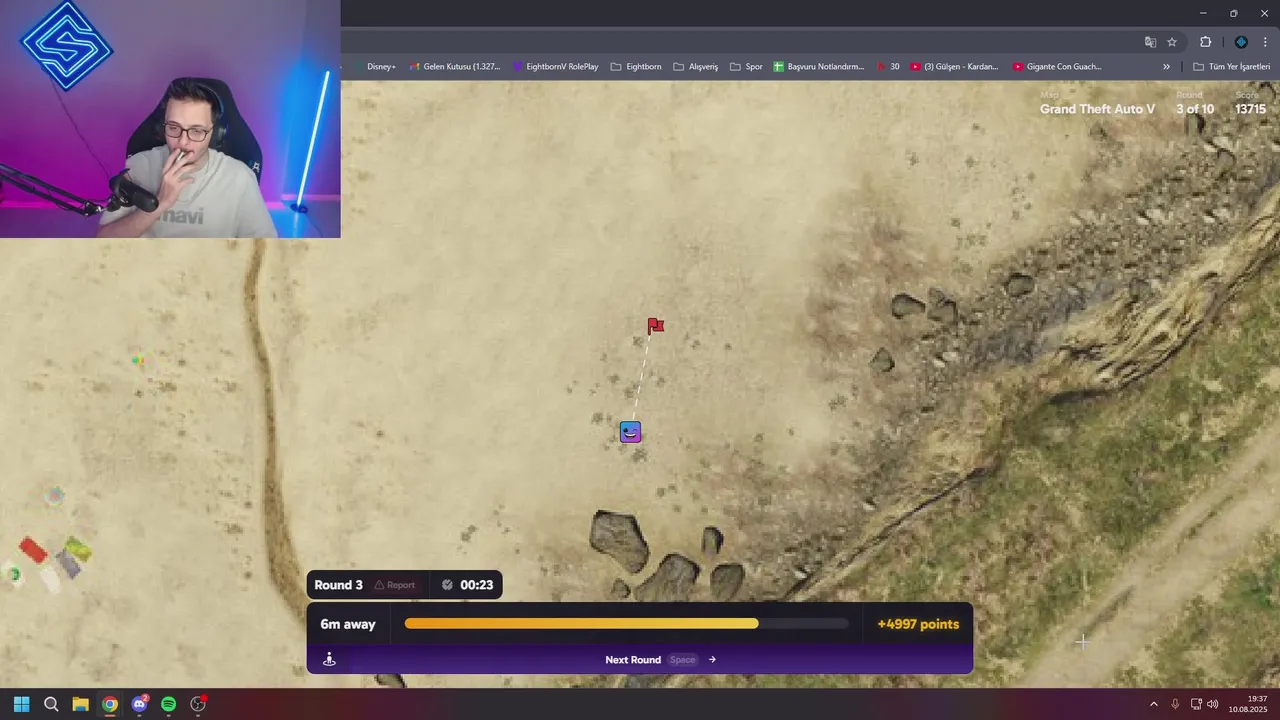Click the 00:23 timer value

tap(476, 585)
